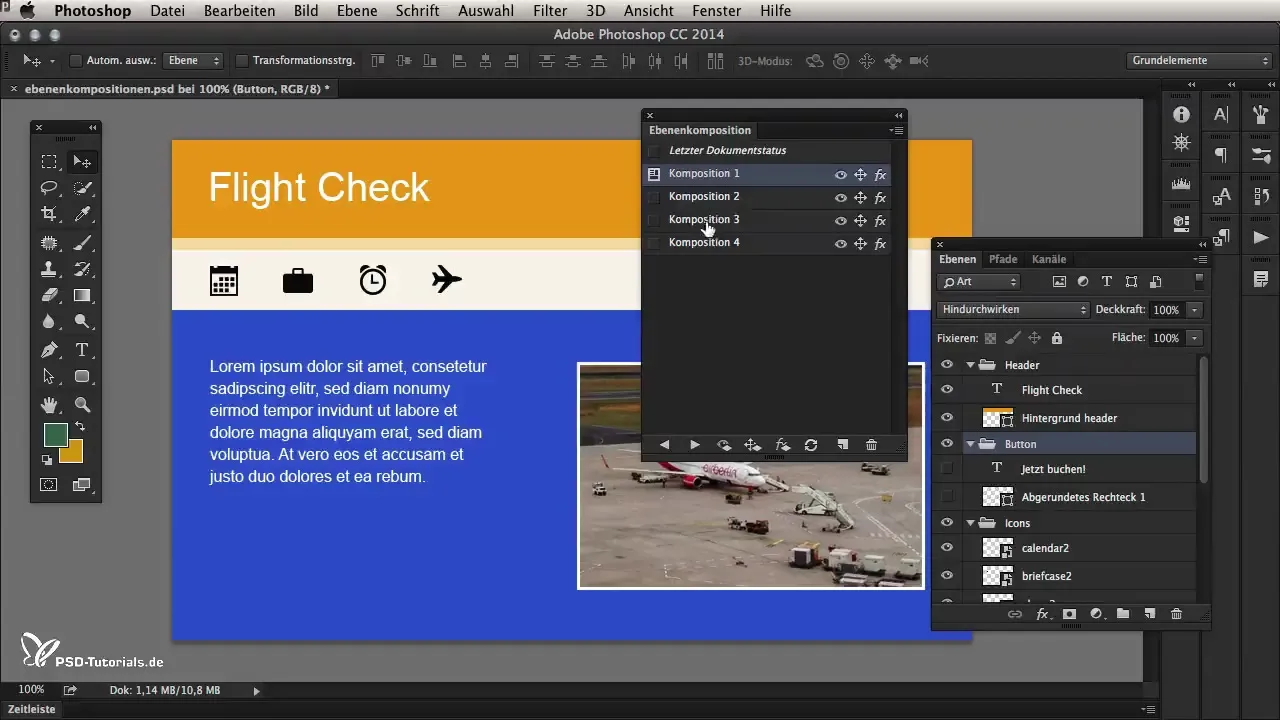Create new layer comp icon
Image resolution: width=1280 pixels, height=720 pixels.
coord(842,445)
